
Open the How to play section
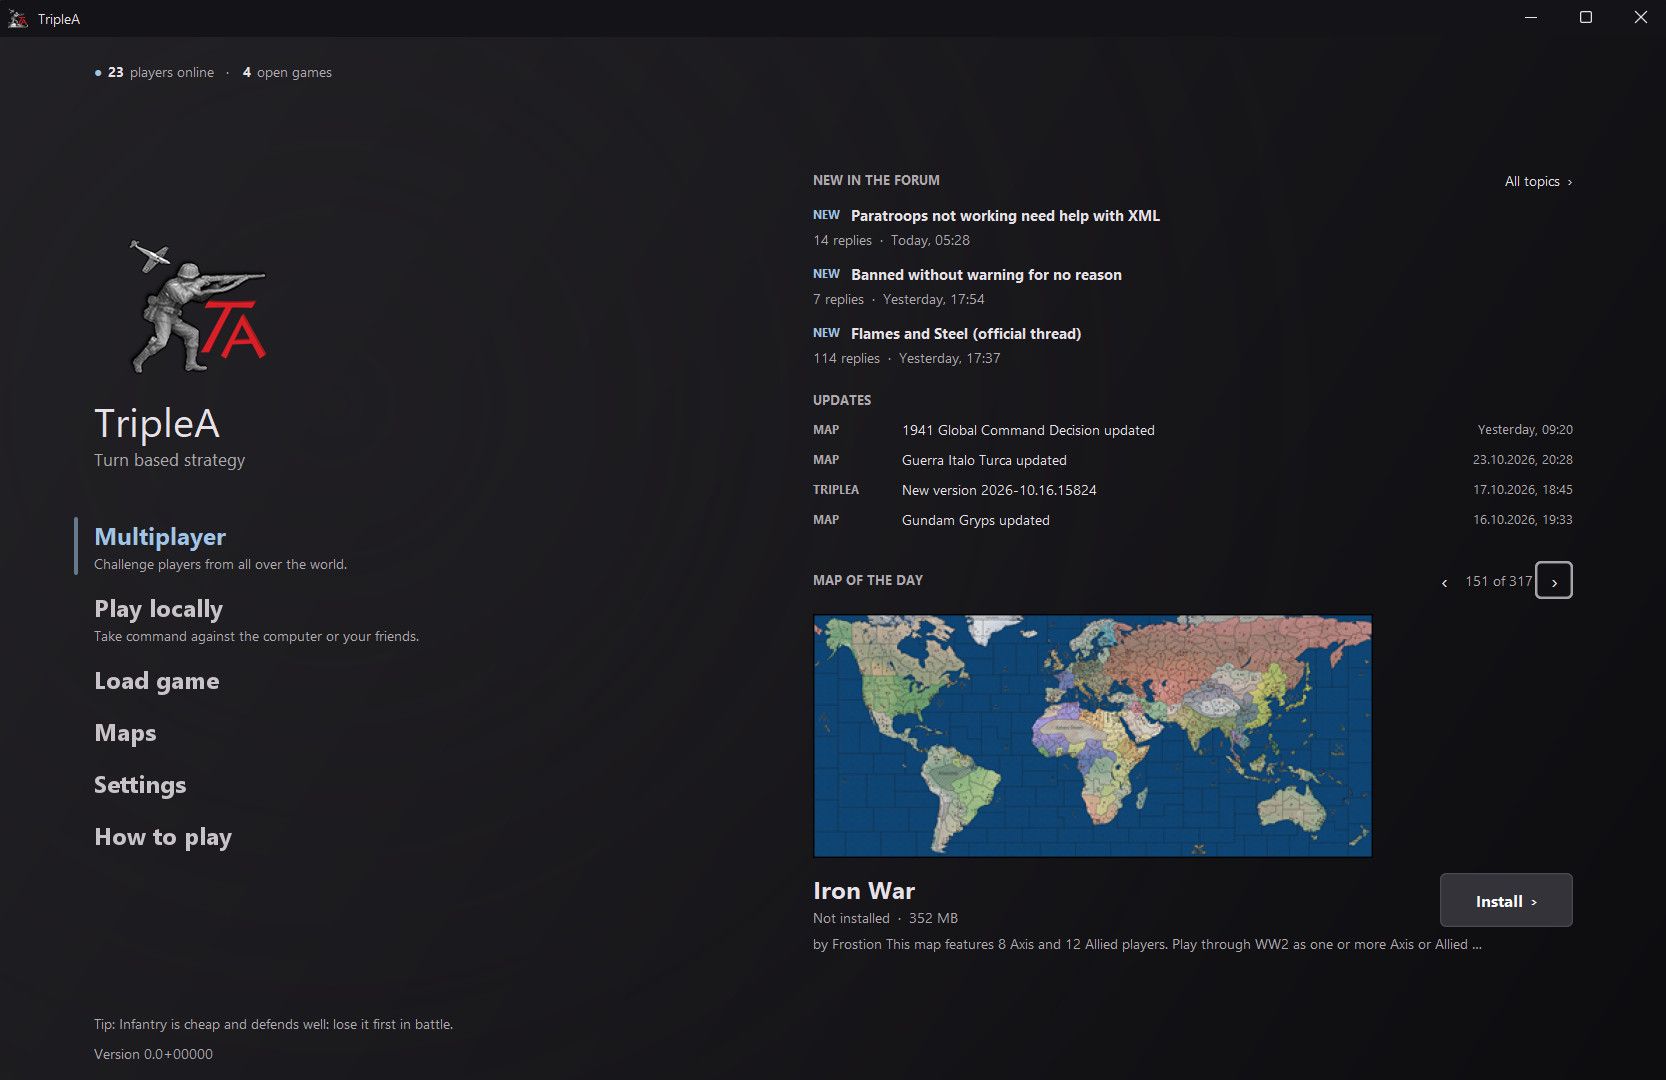tap(163, 837)
